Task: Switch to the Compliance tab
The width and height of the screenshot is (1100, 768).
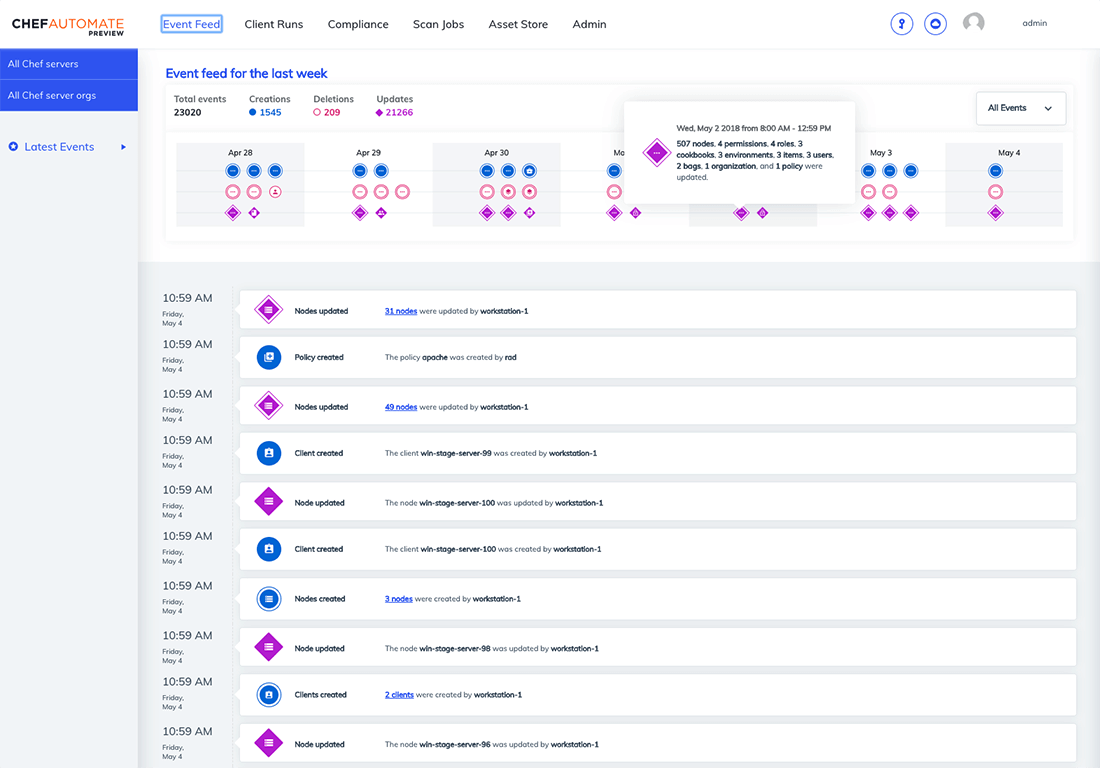Action: point(357,24)
